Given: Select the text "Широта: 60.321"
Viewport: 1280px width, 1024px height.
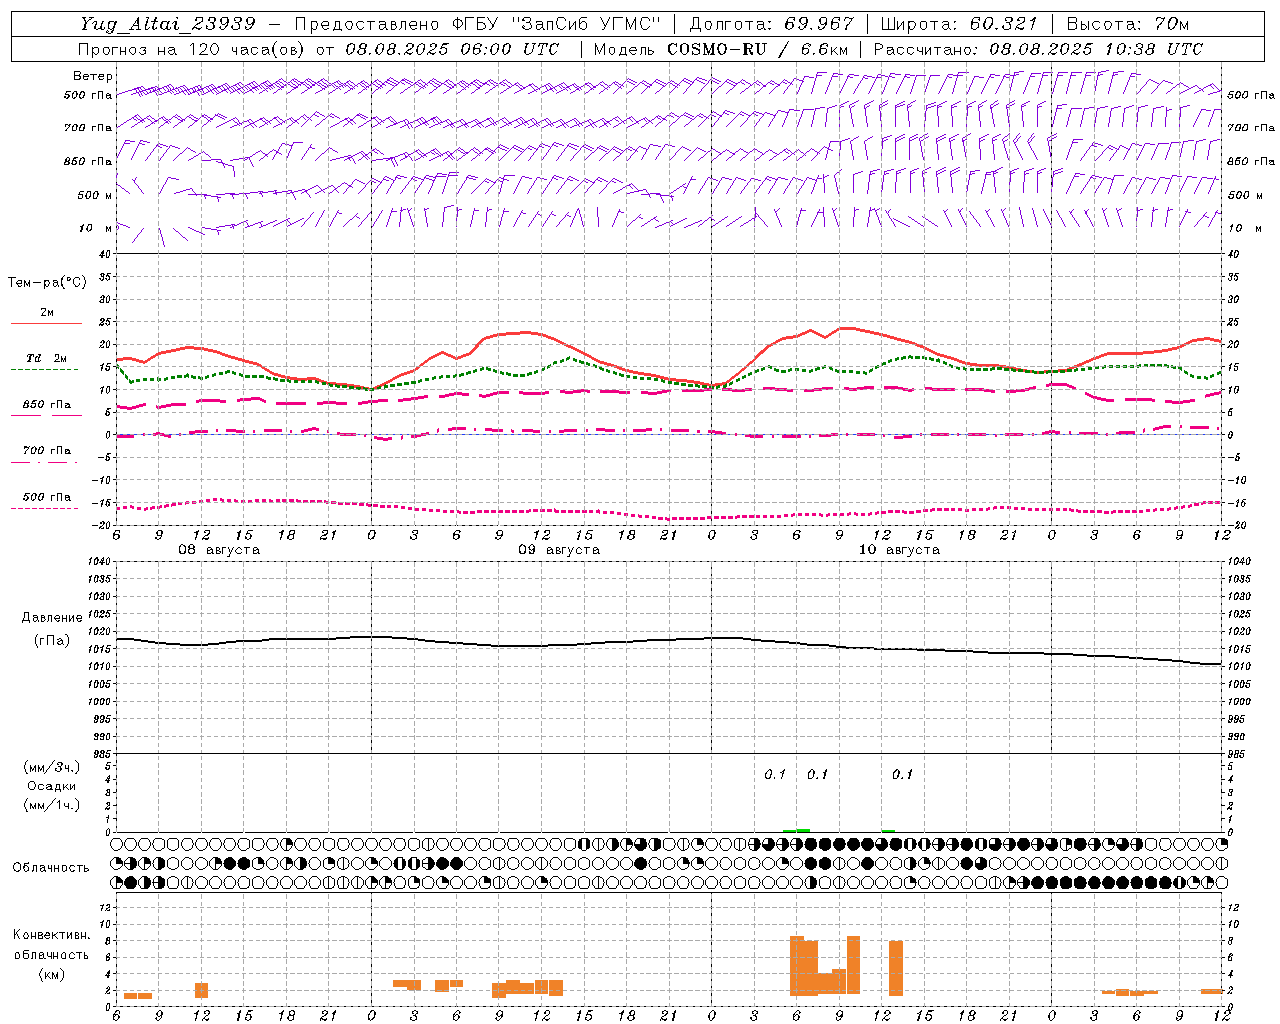Looking at the screenshot, I should [959, 24].
